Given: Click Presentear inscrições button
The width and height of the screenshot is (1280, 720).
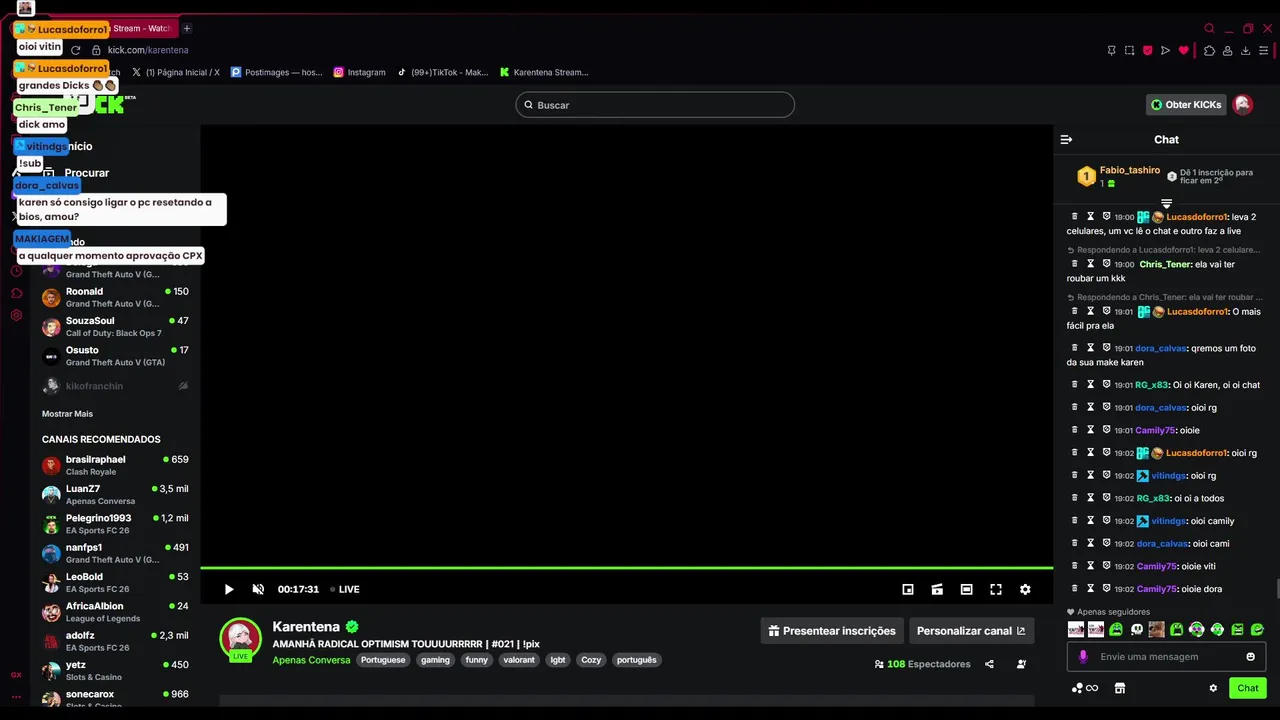Looking at the screenshot, I should click(832, 631).
